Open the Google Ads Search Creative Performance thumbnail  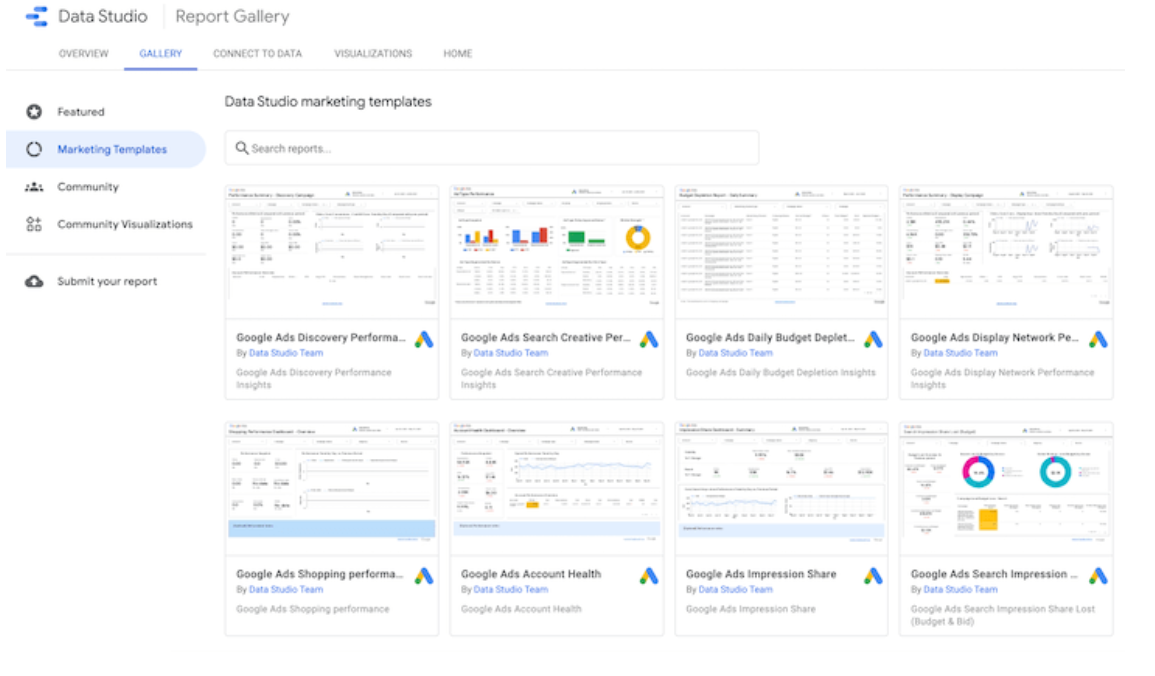(557, 247)
